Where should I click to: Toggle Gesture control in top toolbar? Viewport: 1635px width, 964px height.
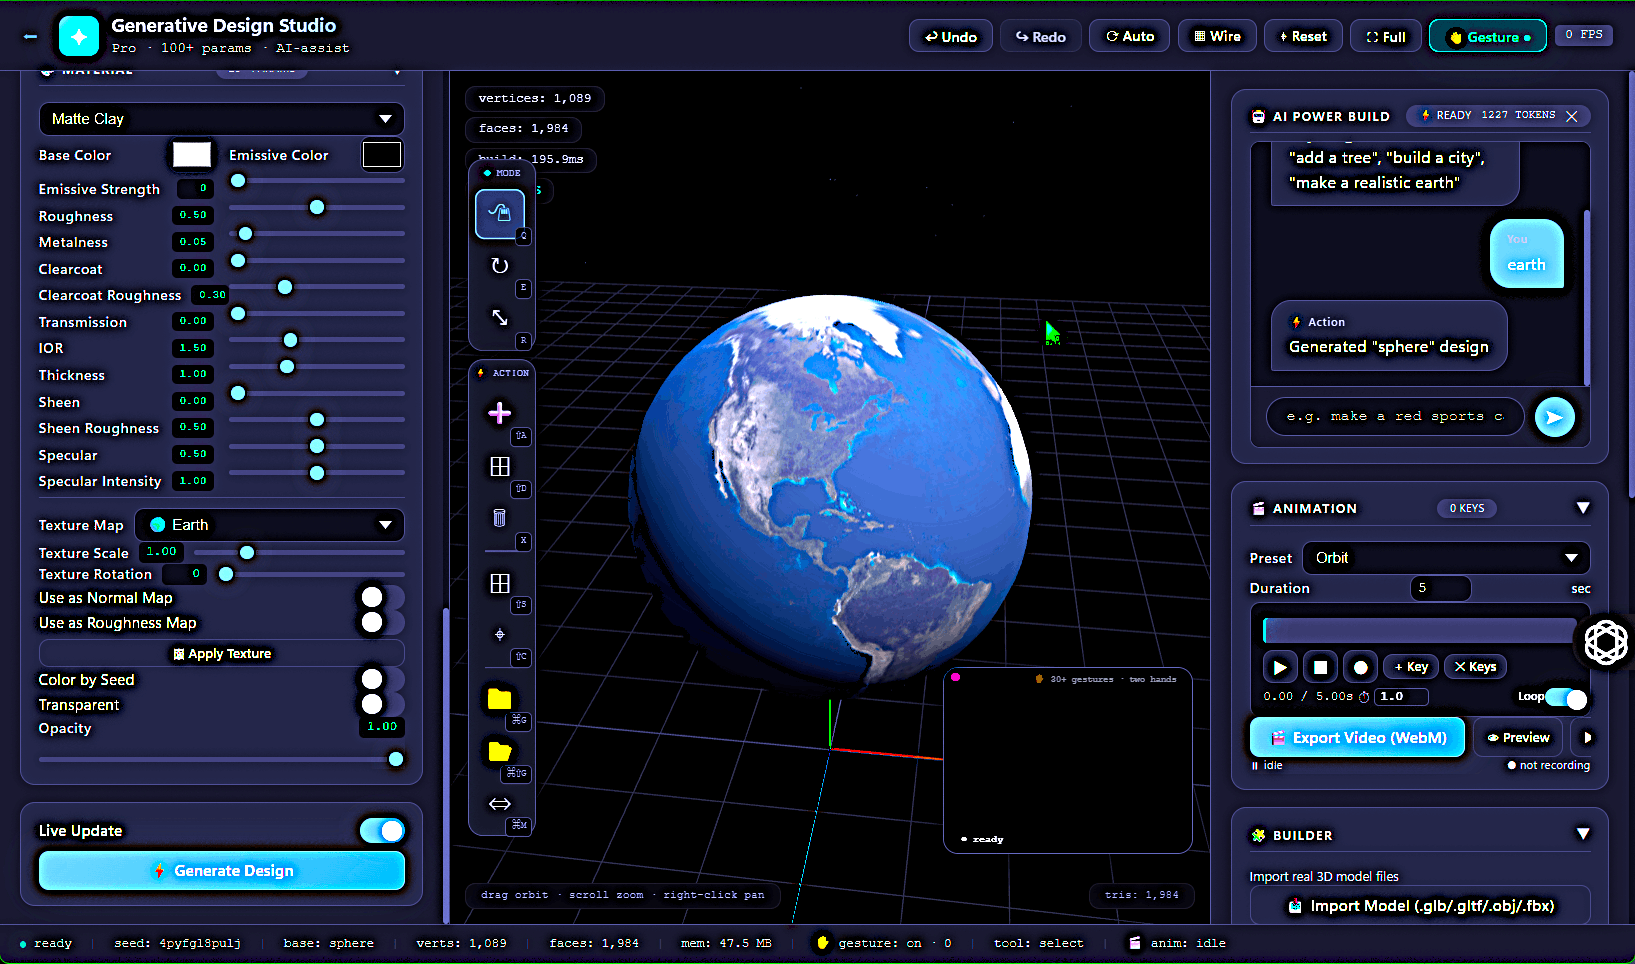pos(1488,37)
